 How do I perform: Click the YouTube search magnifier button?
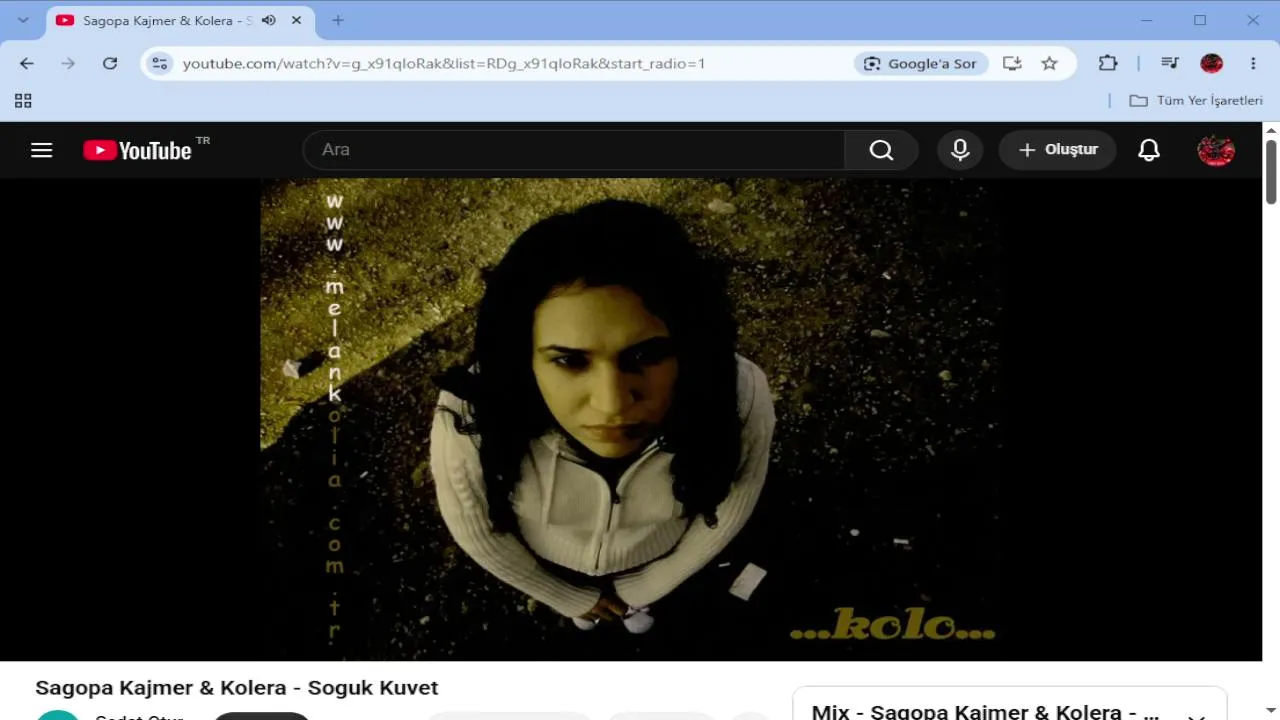pos(881,150)
